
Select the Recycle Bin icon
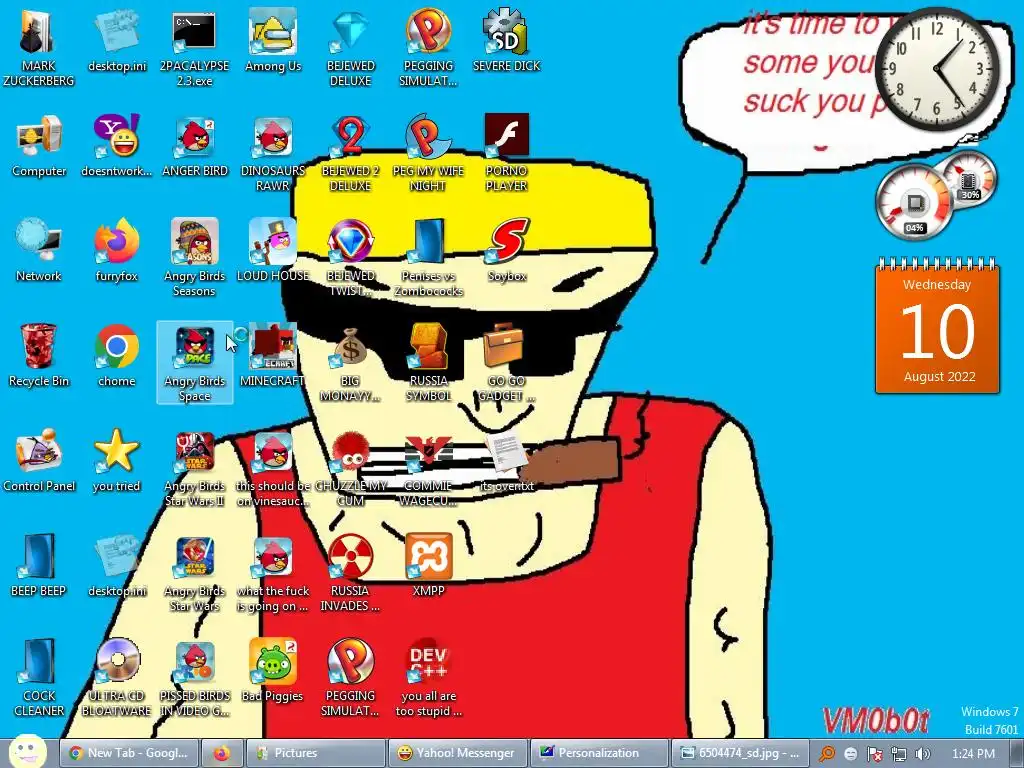39,356
